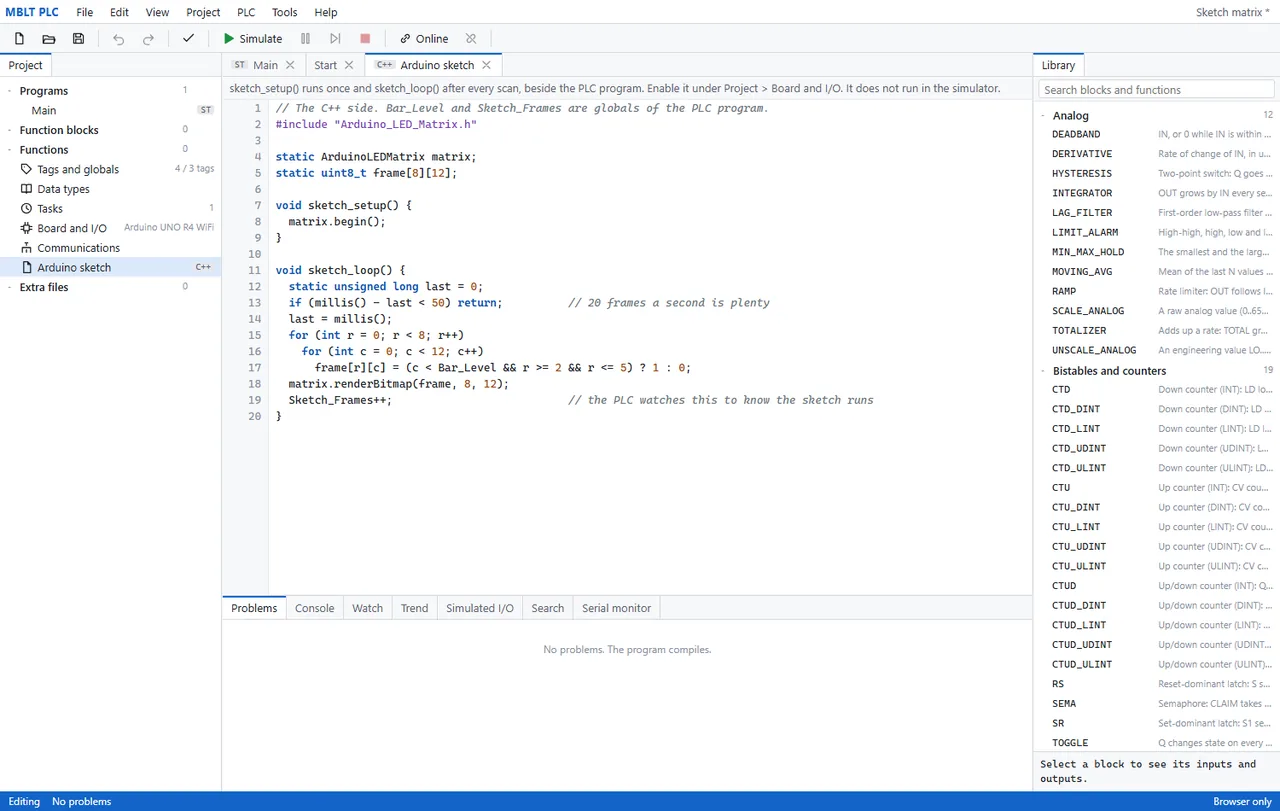Close the Arduino sketch editor tab
The image size is (1280, 811).
point(486,65)
